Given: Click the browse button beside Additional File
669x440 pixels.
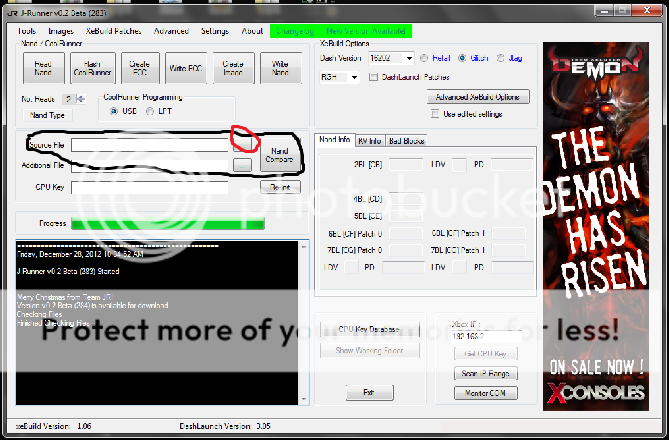Looking at the screenshot, I should click(242, 165).
